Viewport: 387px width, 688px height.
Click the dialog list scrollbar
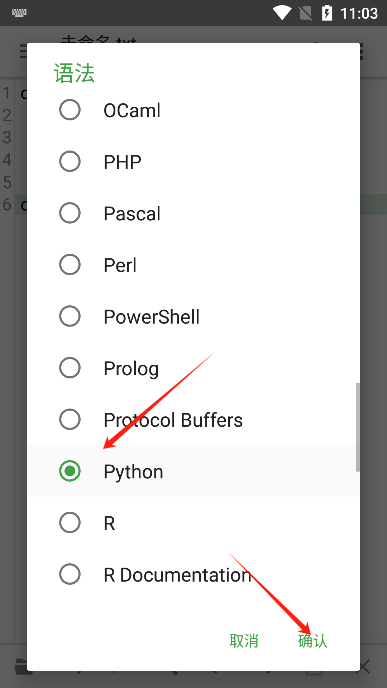[358, 427]
